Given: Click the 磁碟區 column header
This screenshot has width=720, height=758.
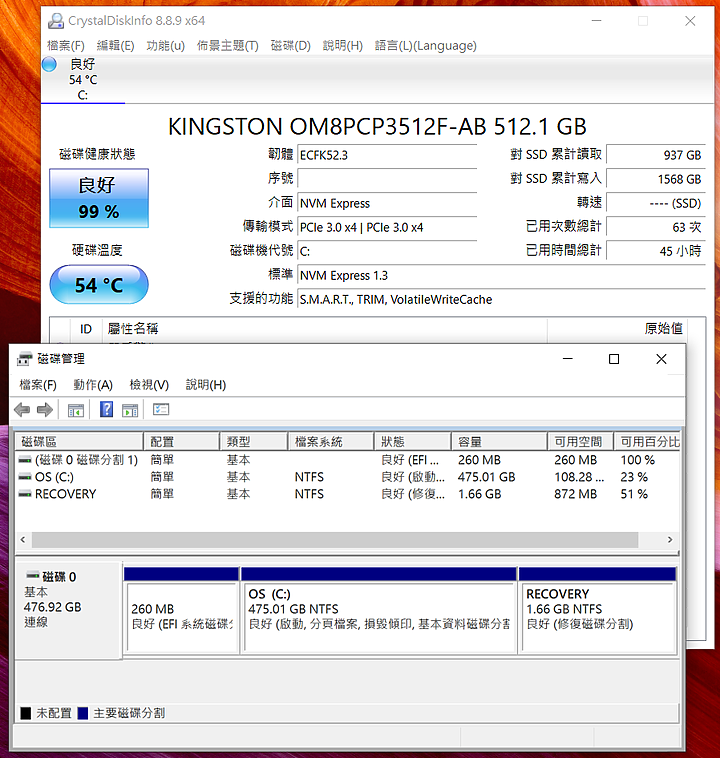Looking at the screenshot, I should click(x=79, y=441).
